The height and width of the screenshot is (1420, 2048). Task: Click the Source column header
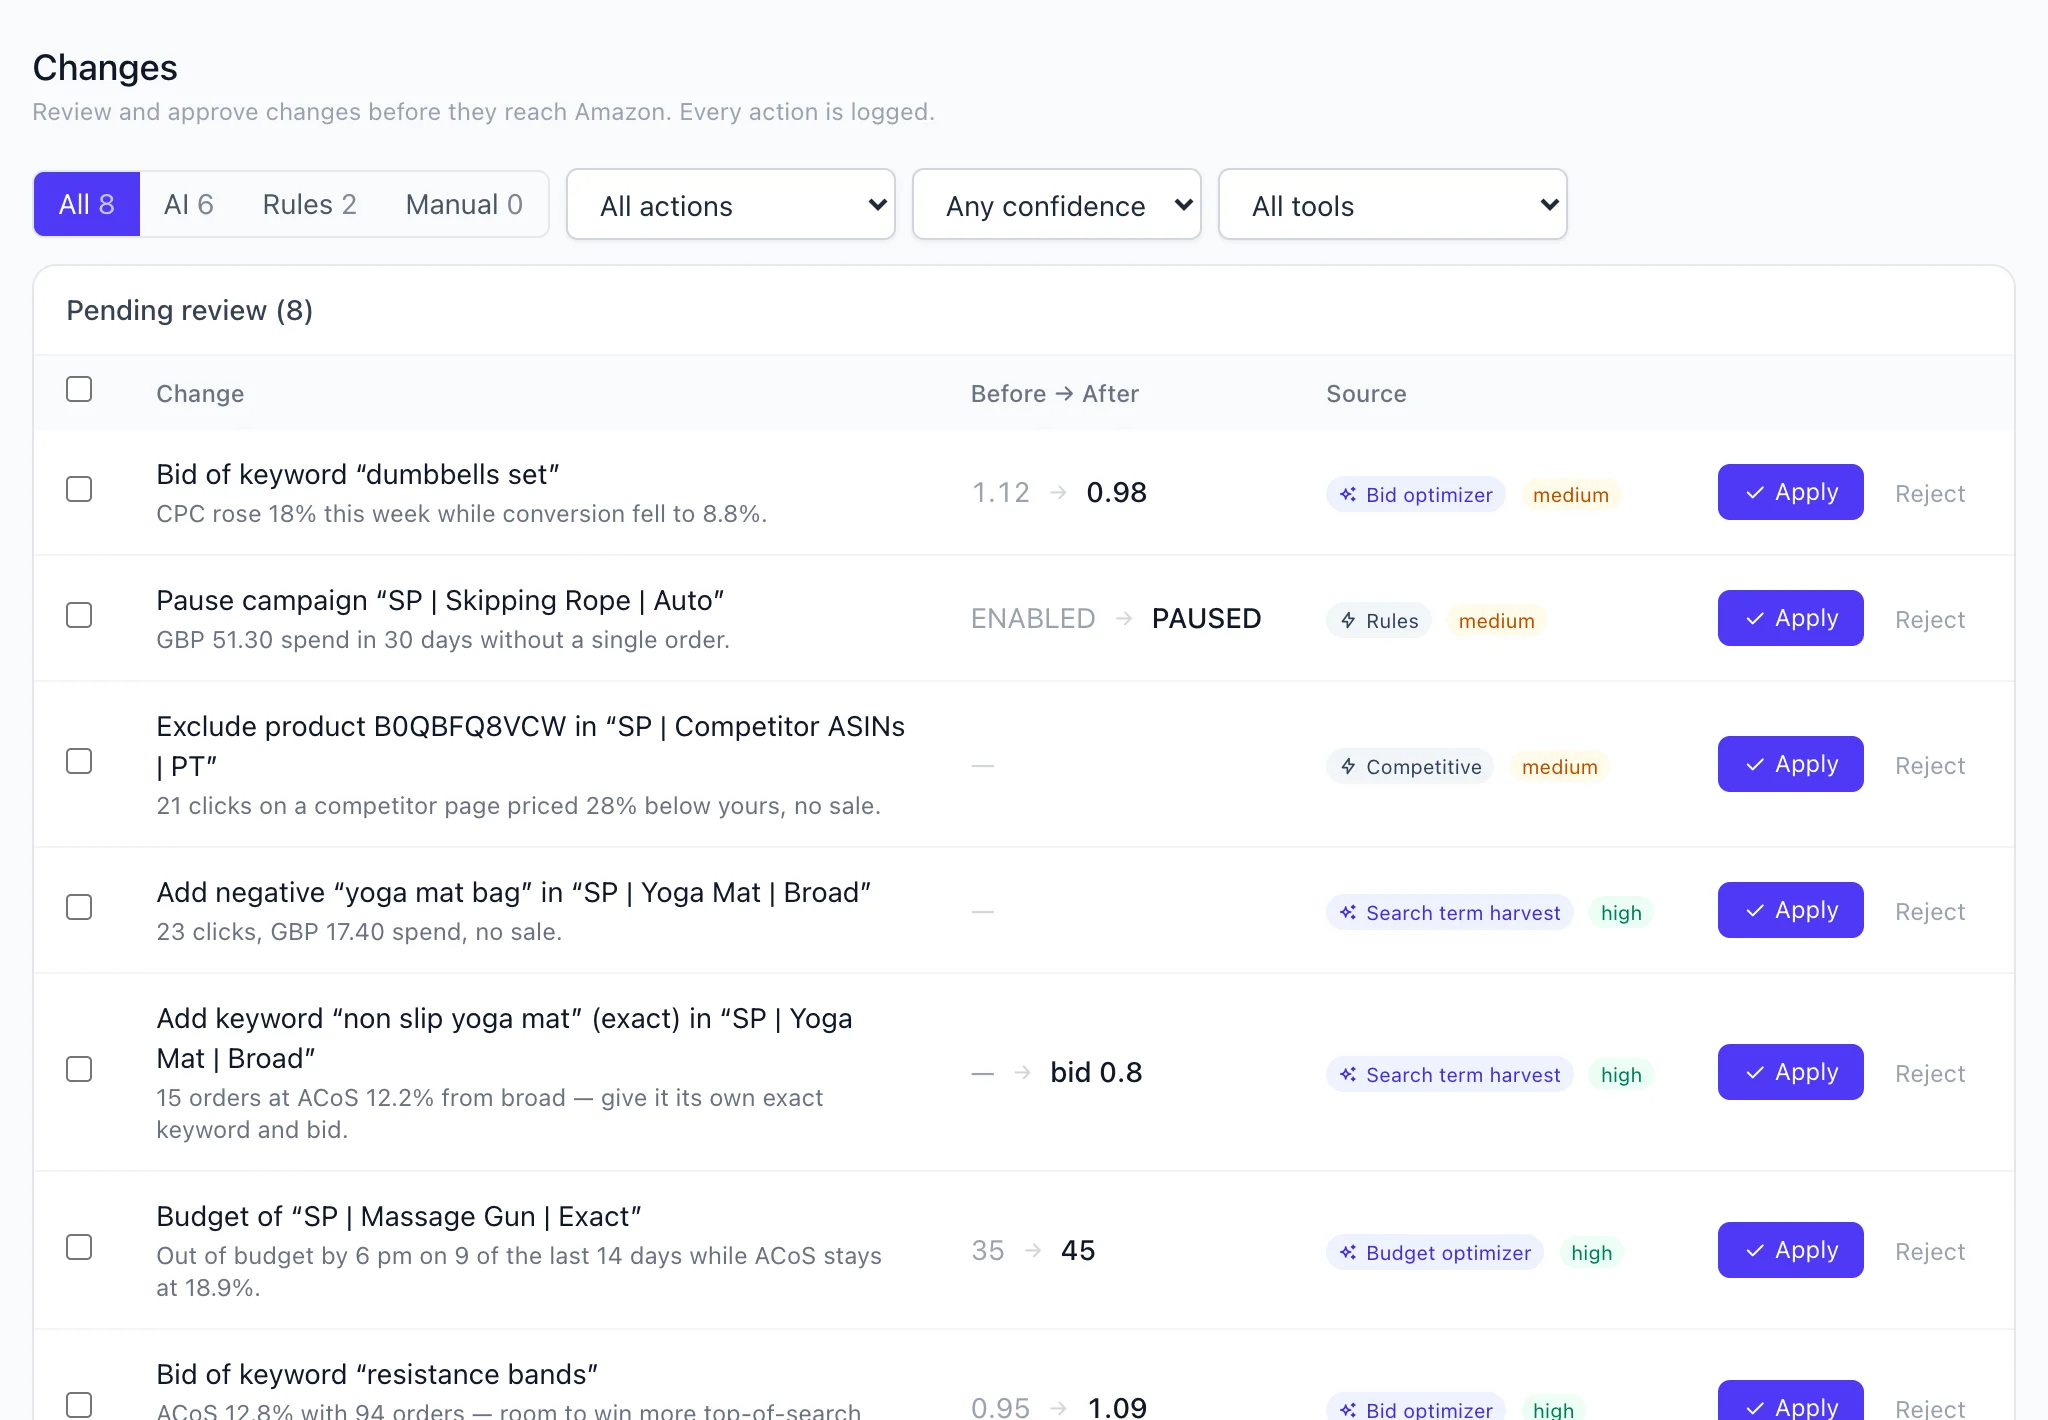[x=1366, y=393]
